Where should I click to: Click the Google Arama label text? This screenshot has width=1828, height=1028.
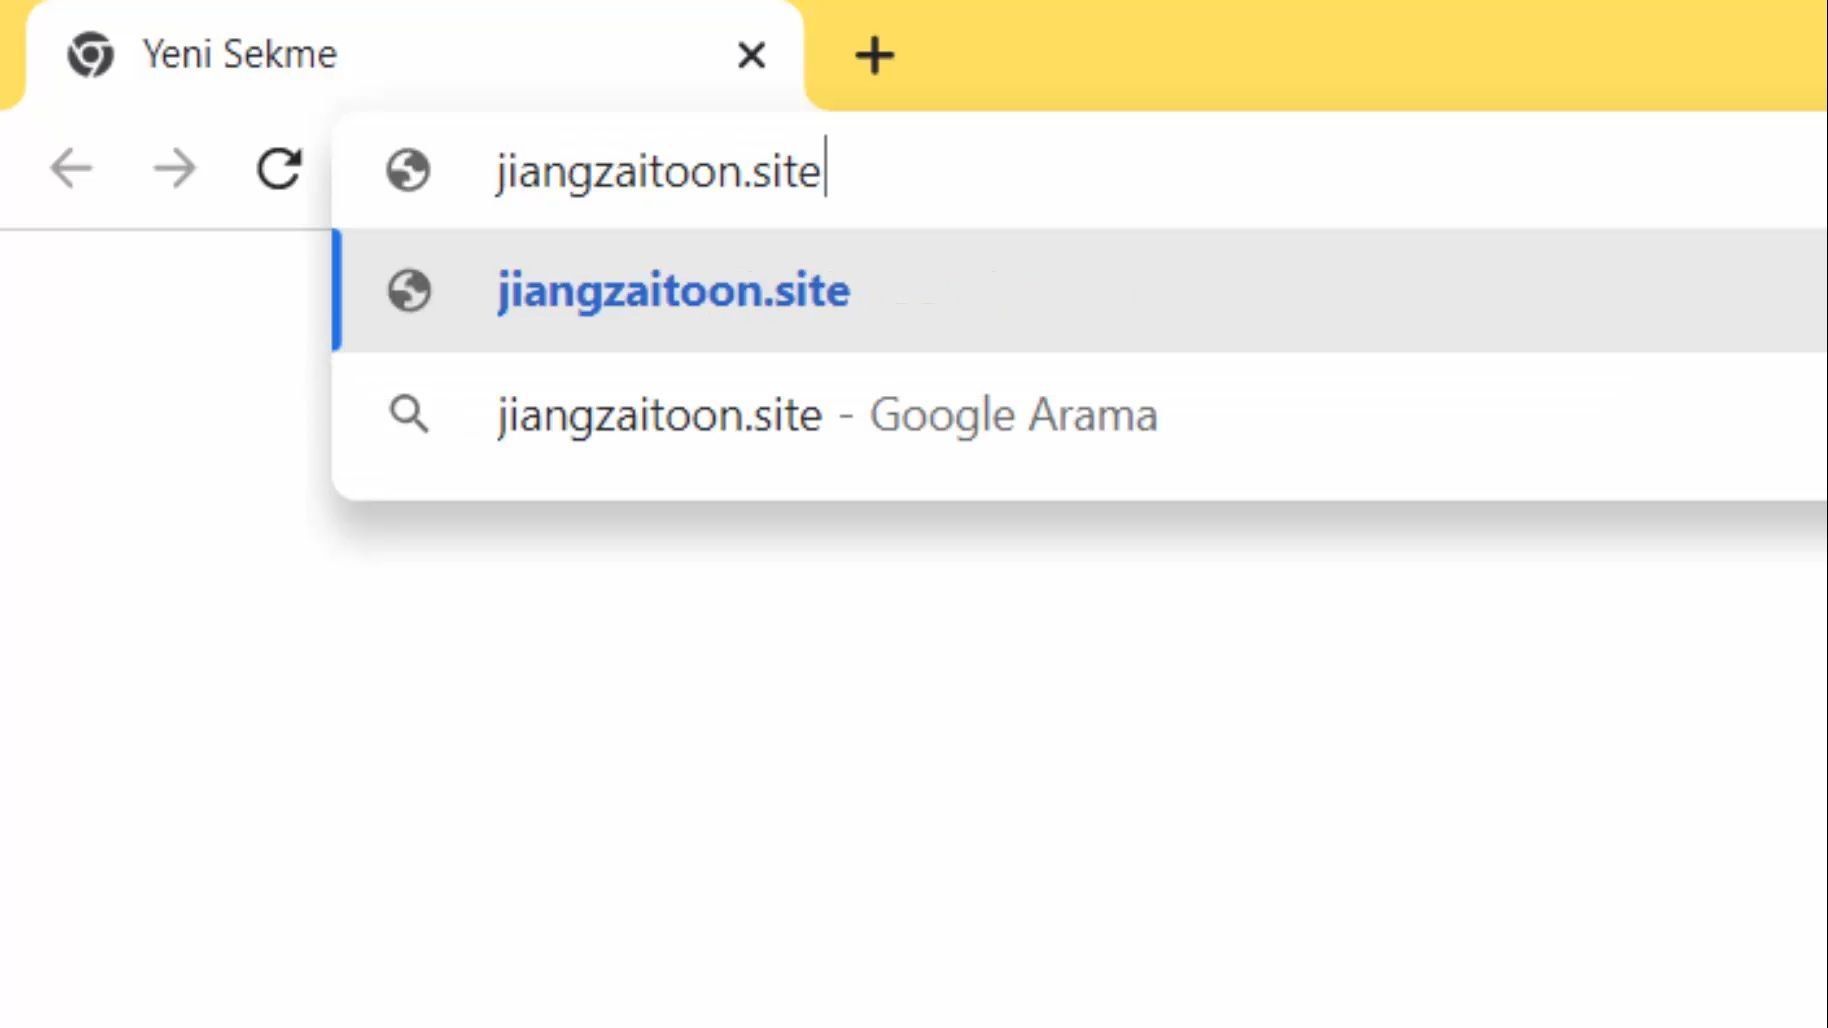coord(1013,414)
